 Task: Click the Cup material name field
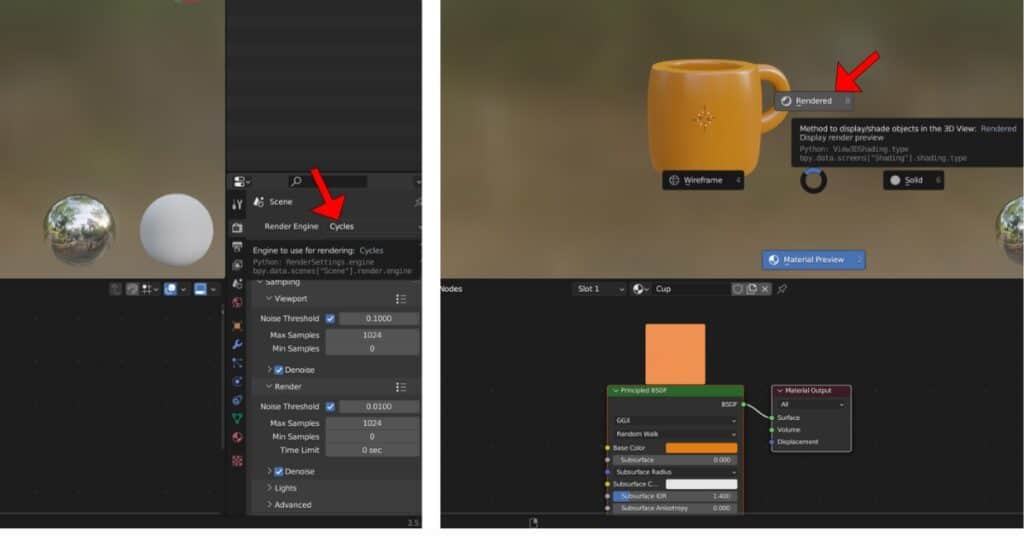tap(690, 289)
